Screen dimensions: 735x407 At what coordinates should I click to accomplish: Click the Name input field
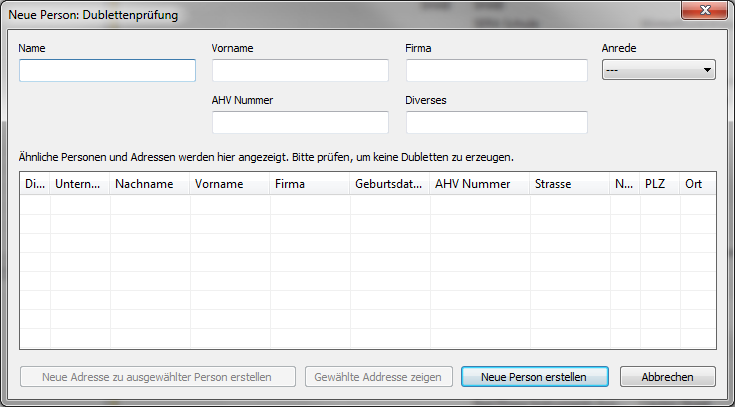107,71
